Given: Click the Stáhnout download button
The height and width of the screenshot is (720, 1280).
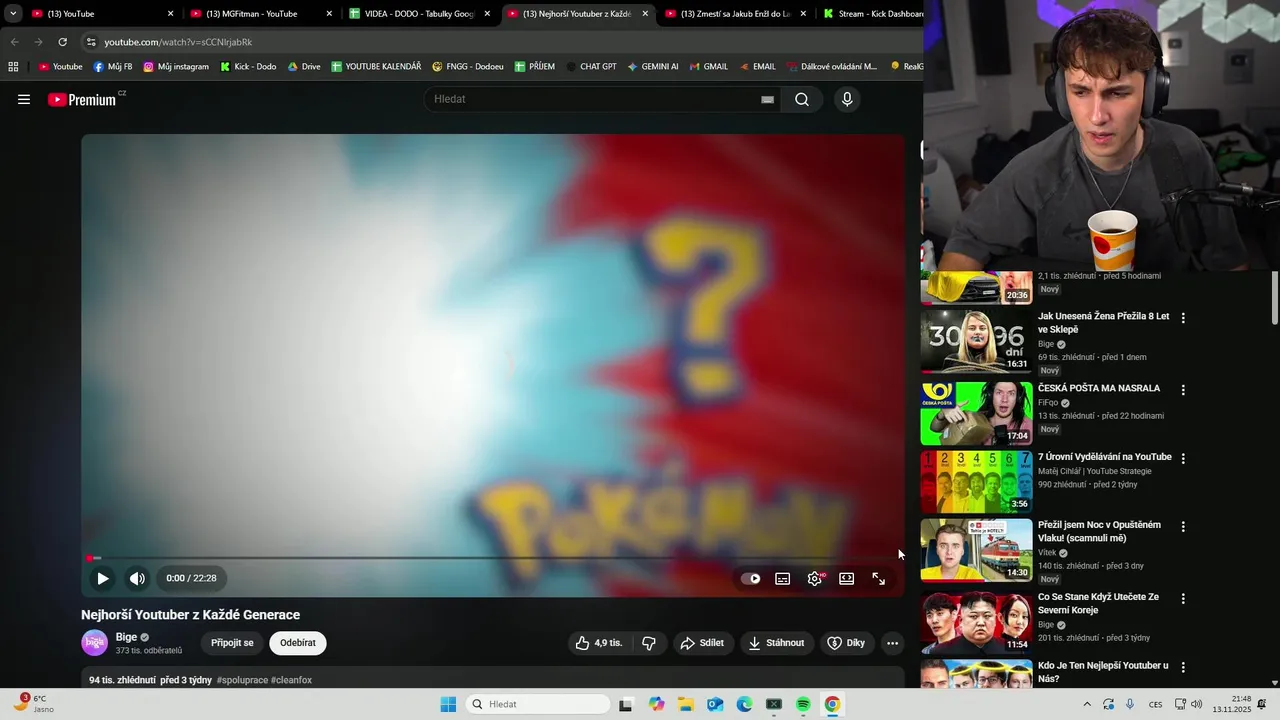Looking at the screenshot, I should [776, 643].
